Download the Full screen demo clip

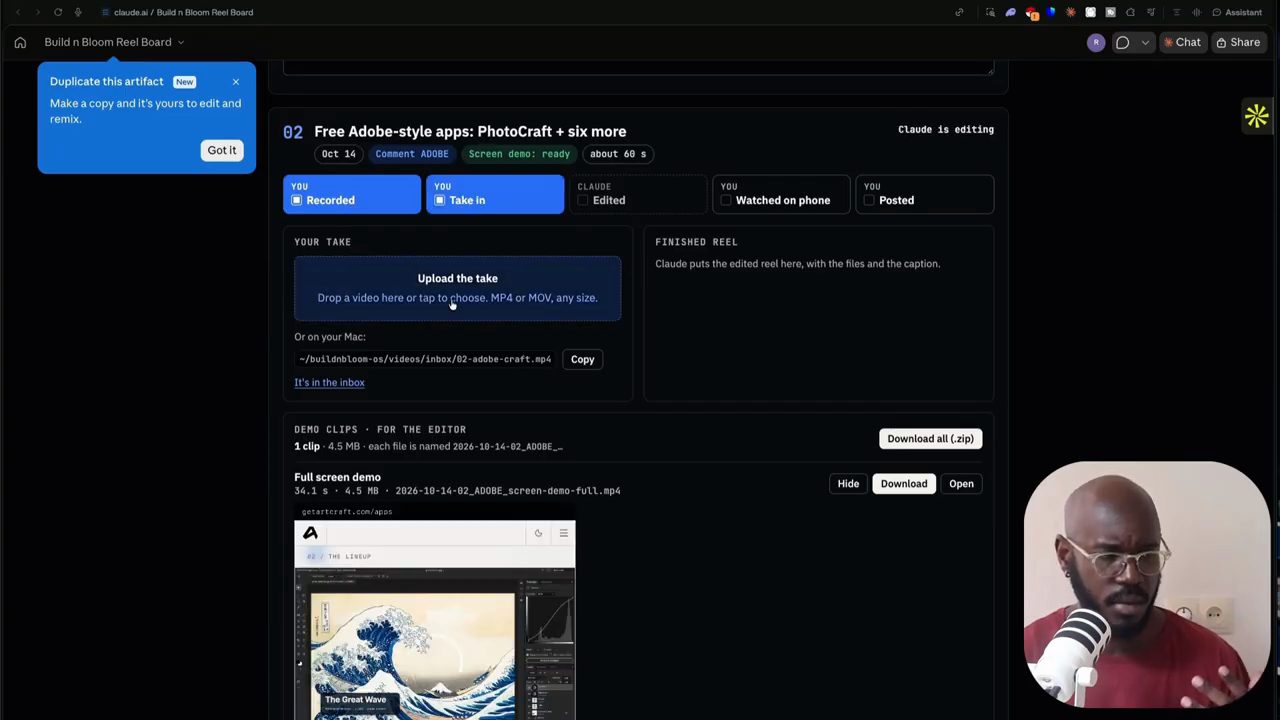904,484
